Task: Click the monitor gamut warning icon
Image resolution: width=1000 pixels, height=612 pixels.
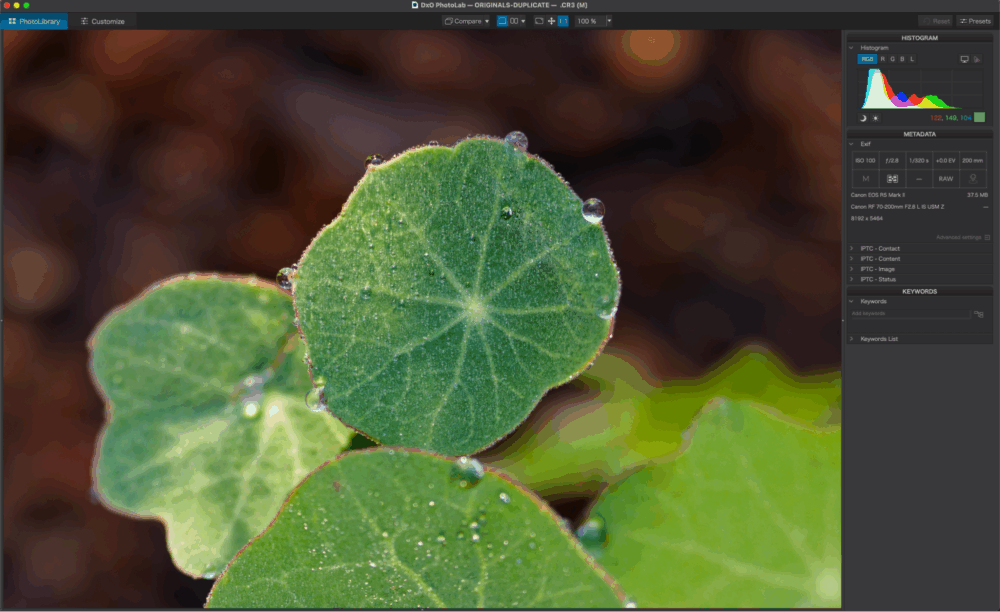Action: pos(964,59)
